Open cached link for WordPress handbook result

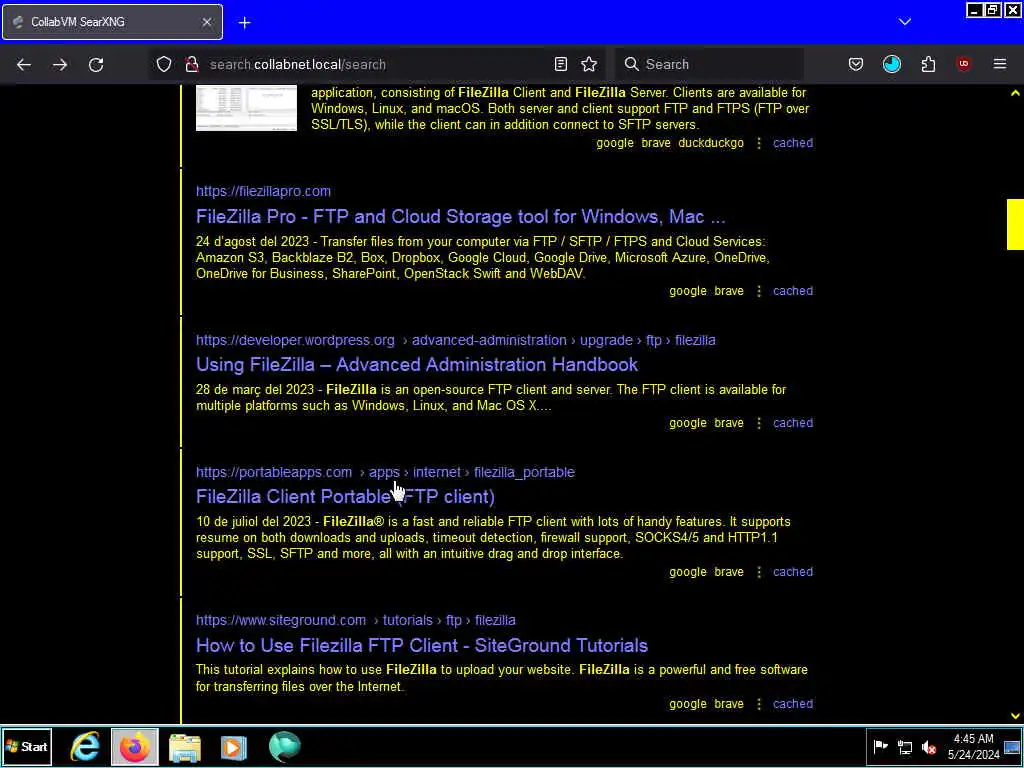pyautogui.click(x=793, y=423)
